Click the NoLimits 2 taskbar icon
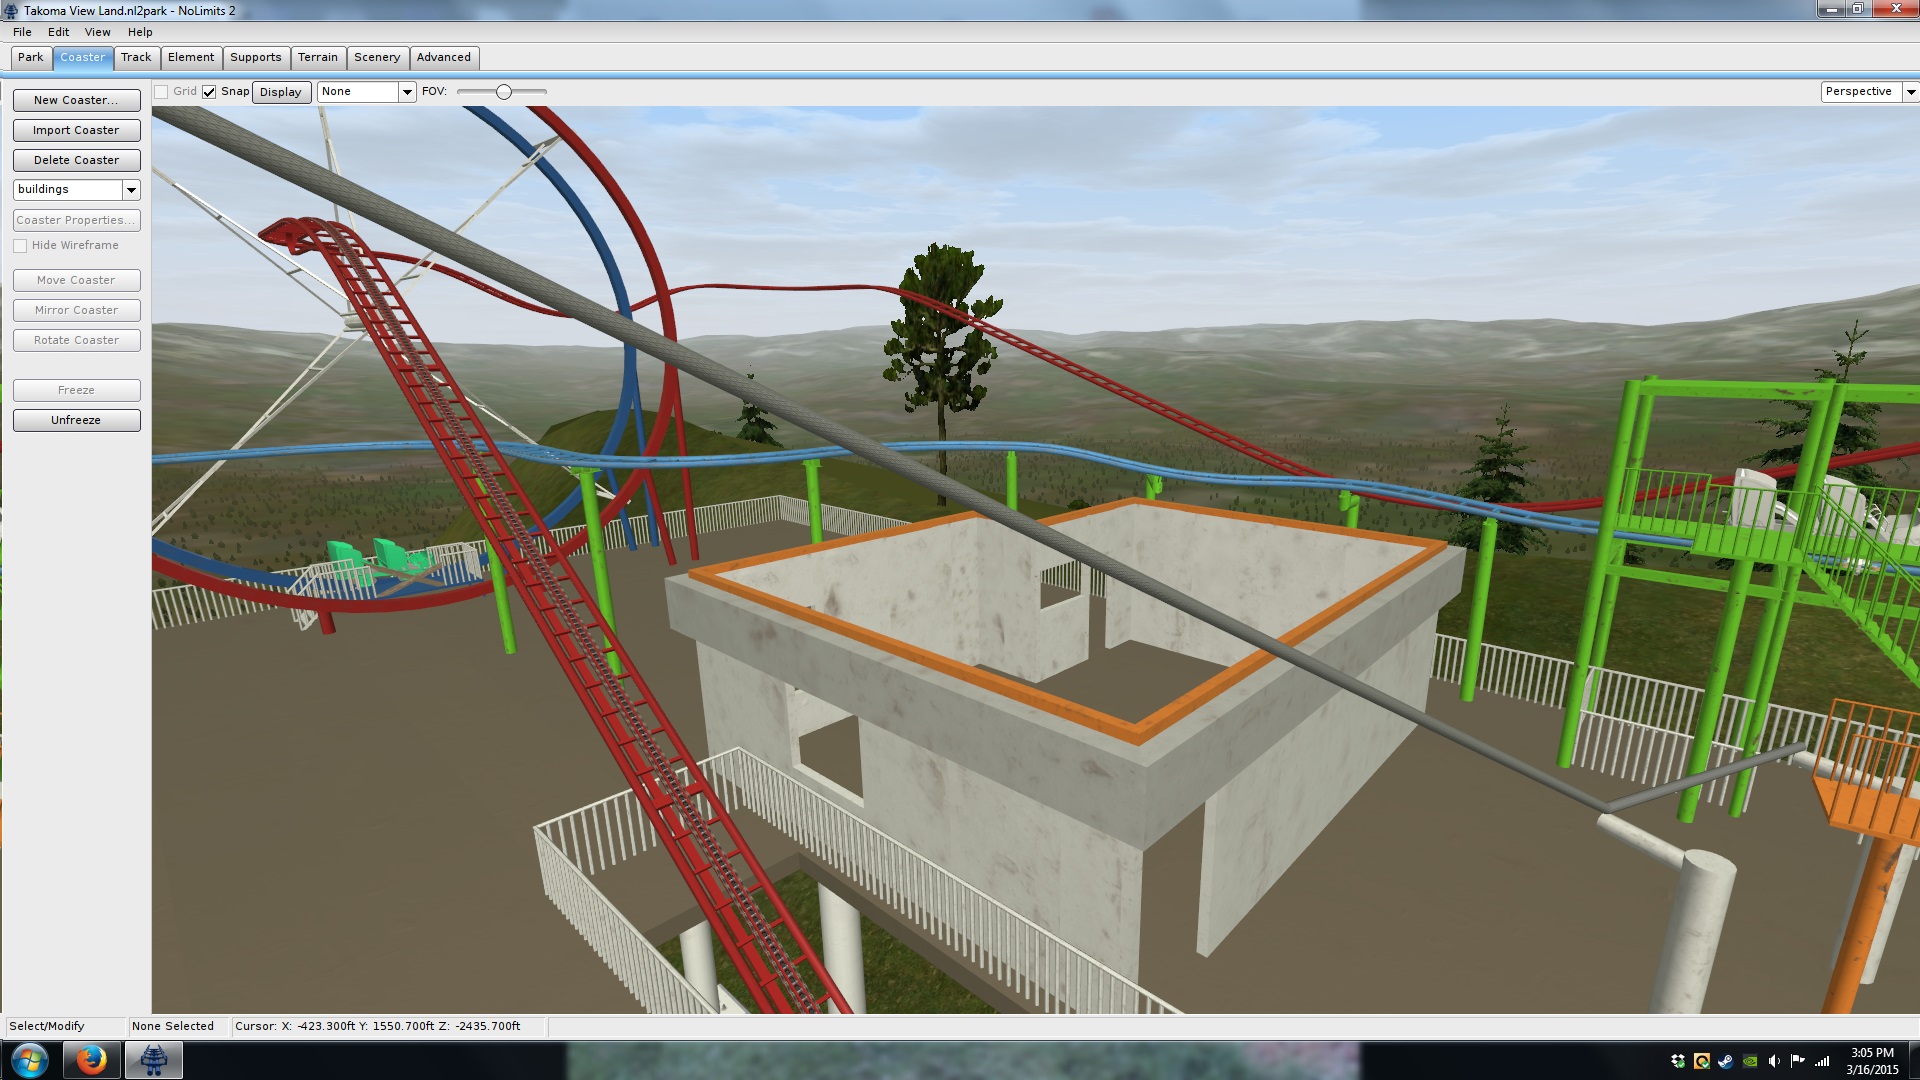Screen dimensions: 1920x1080 pos(153,1060)
